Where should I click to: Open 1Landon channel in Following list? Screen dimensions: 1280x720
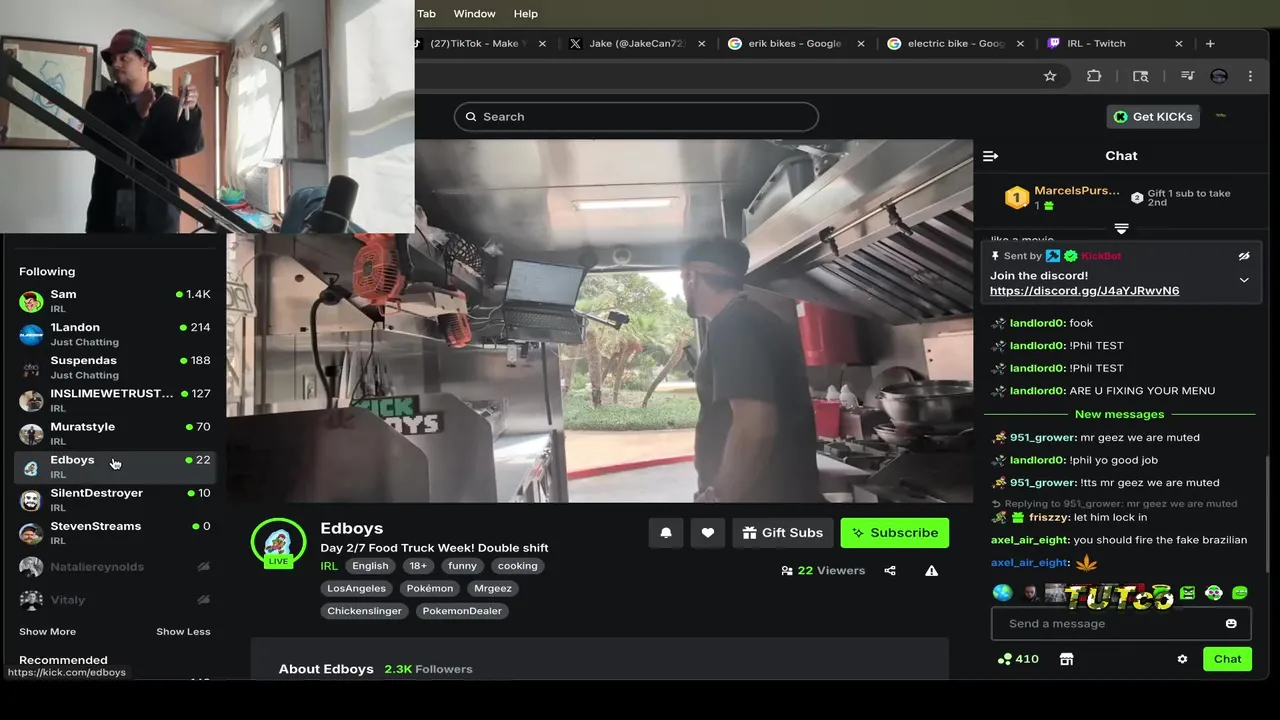click(115, 334)
